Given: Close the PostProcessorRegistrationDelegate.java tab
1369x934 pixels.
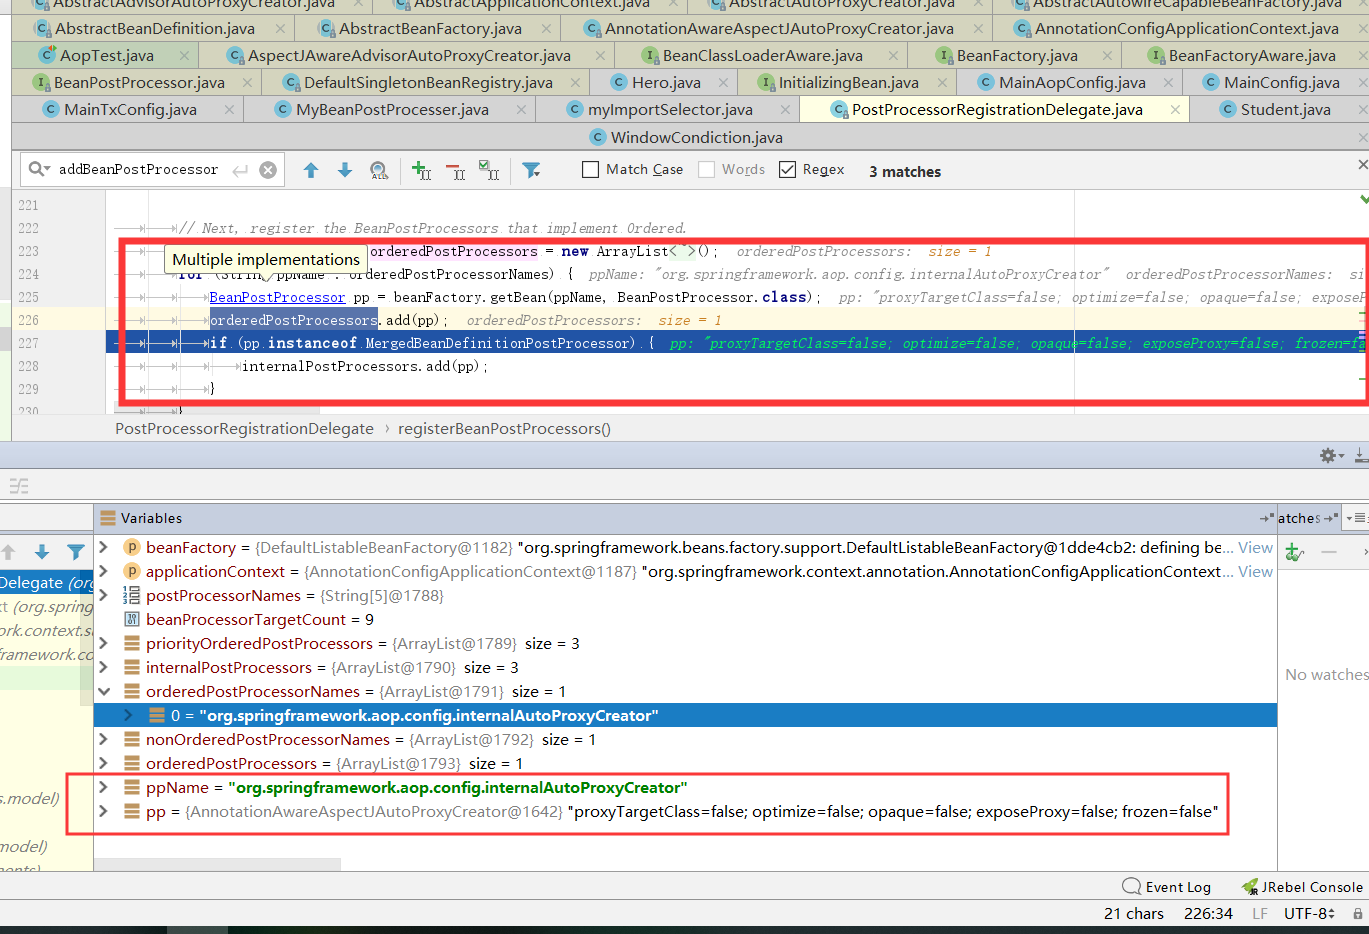Looking at the screenshot, I should 1175,110.
